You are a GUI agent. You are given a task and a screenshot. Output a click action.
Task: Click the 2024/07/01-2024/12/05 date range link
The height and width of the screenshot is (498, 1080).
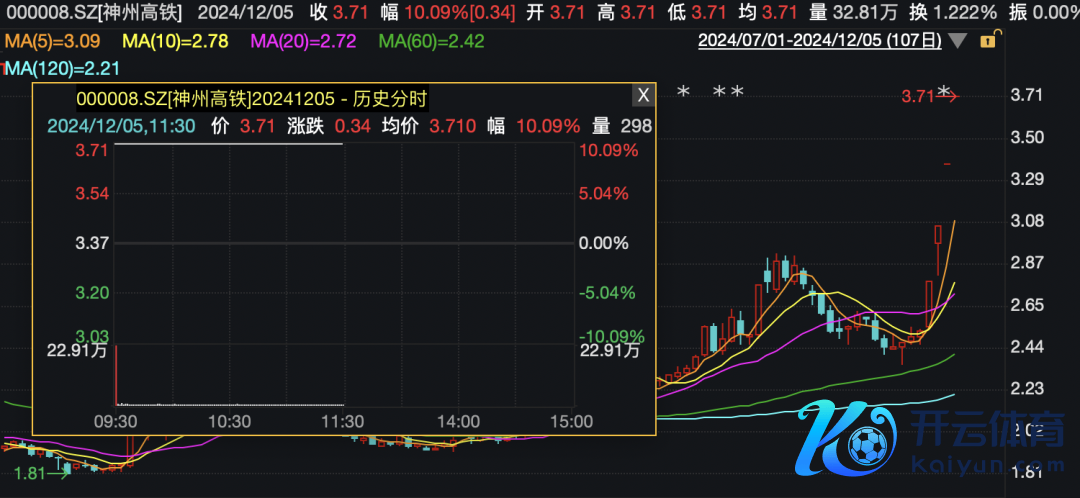pyautogui.click(x=819, y=41)
